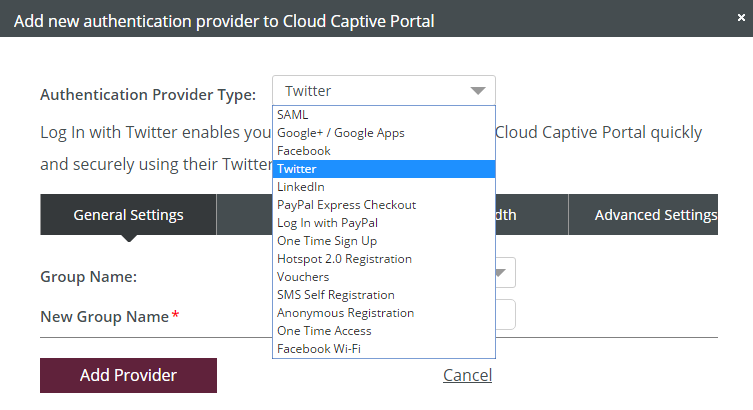Close the authentication provider dialog
Viewport: 753px width, 410px height.
point(741,18)
